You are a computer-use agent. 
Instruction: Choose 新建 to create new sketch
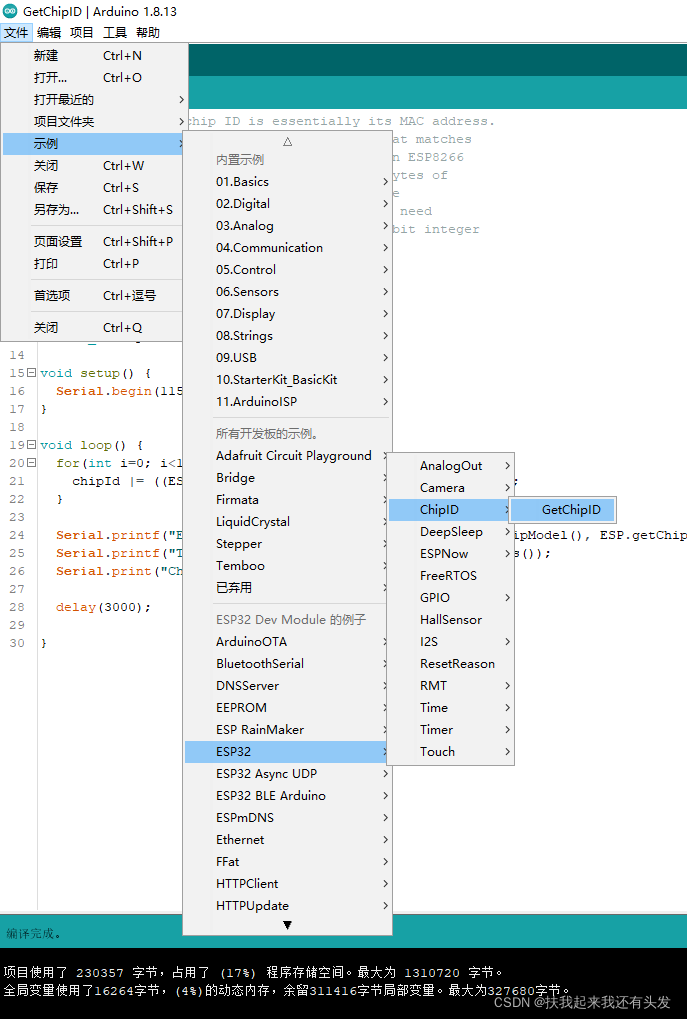pyautogui.click(x=94, y=56)
